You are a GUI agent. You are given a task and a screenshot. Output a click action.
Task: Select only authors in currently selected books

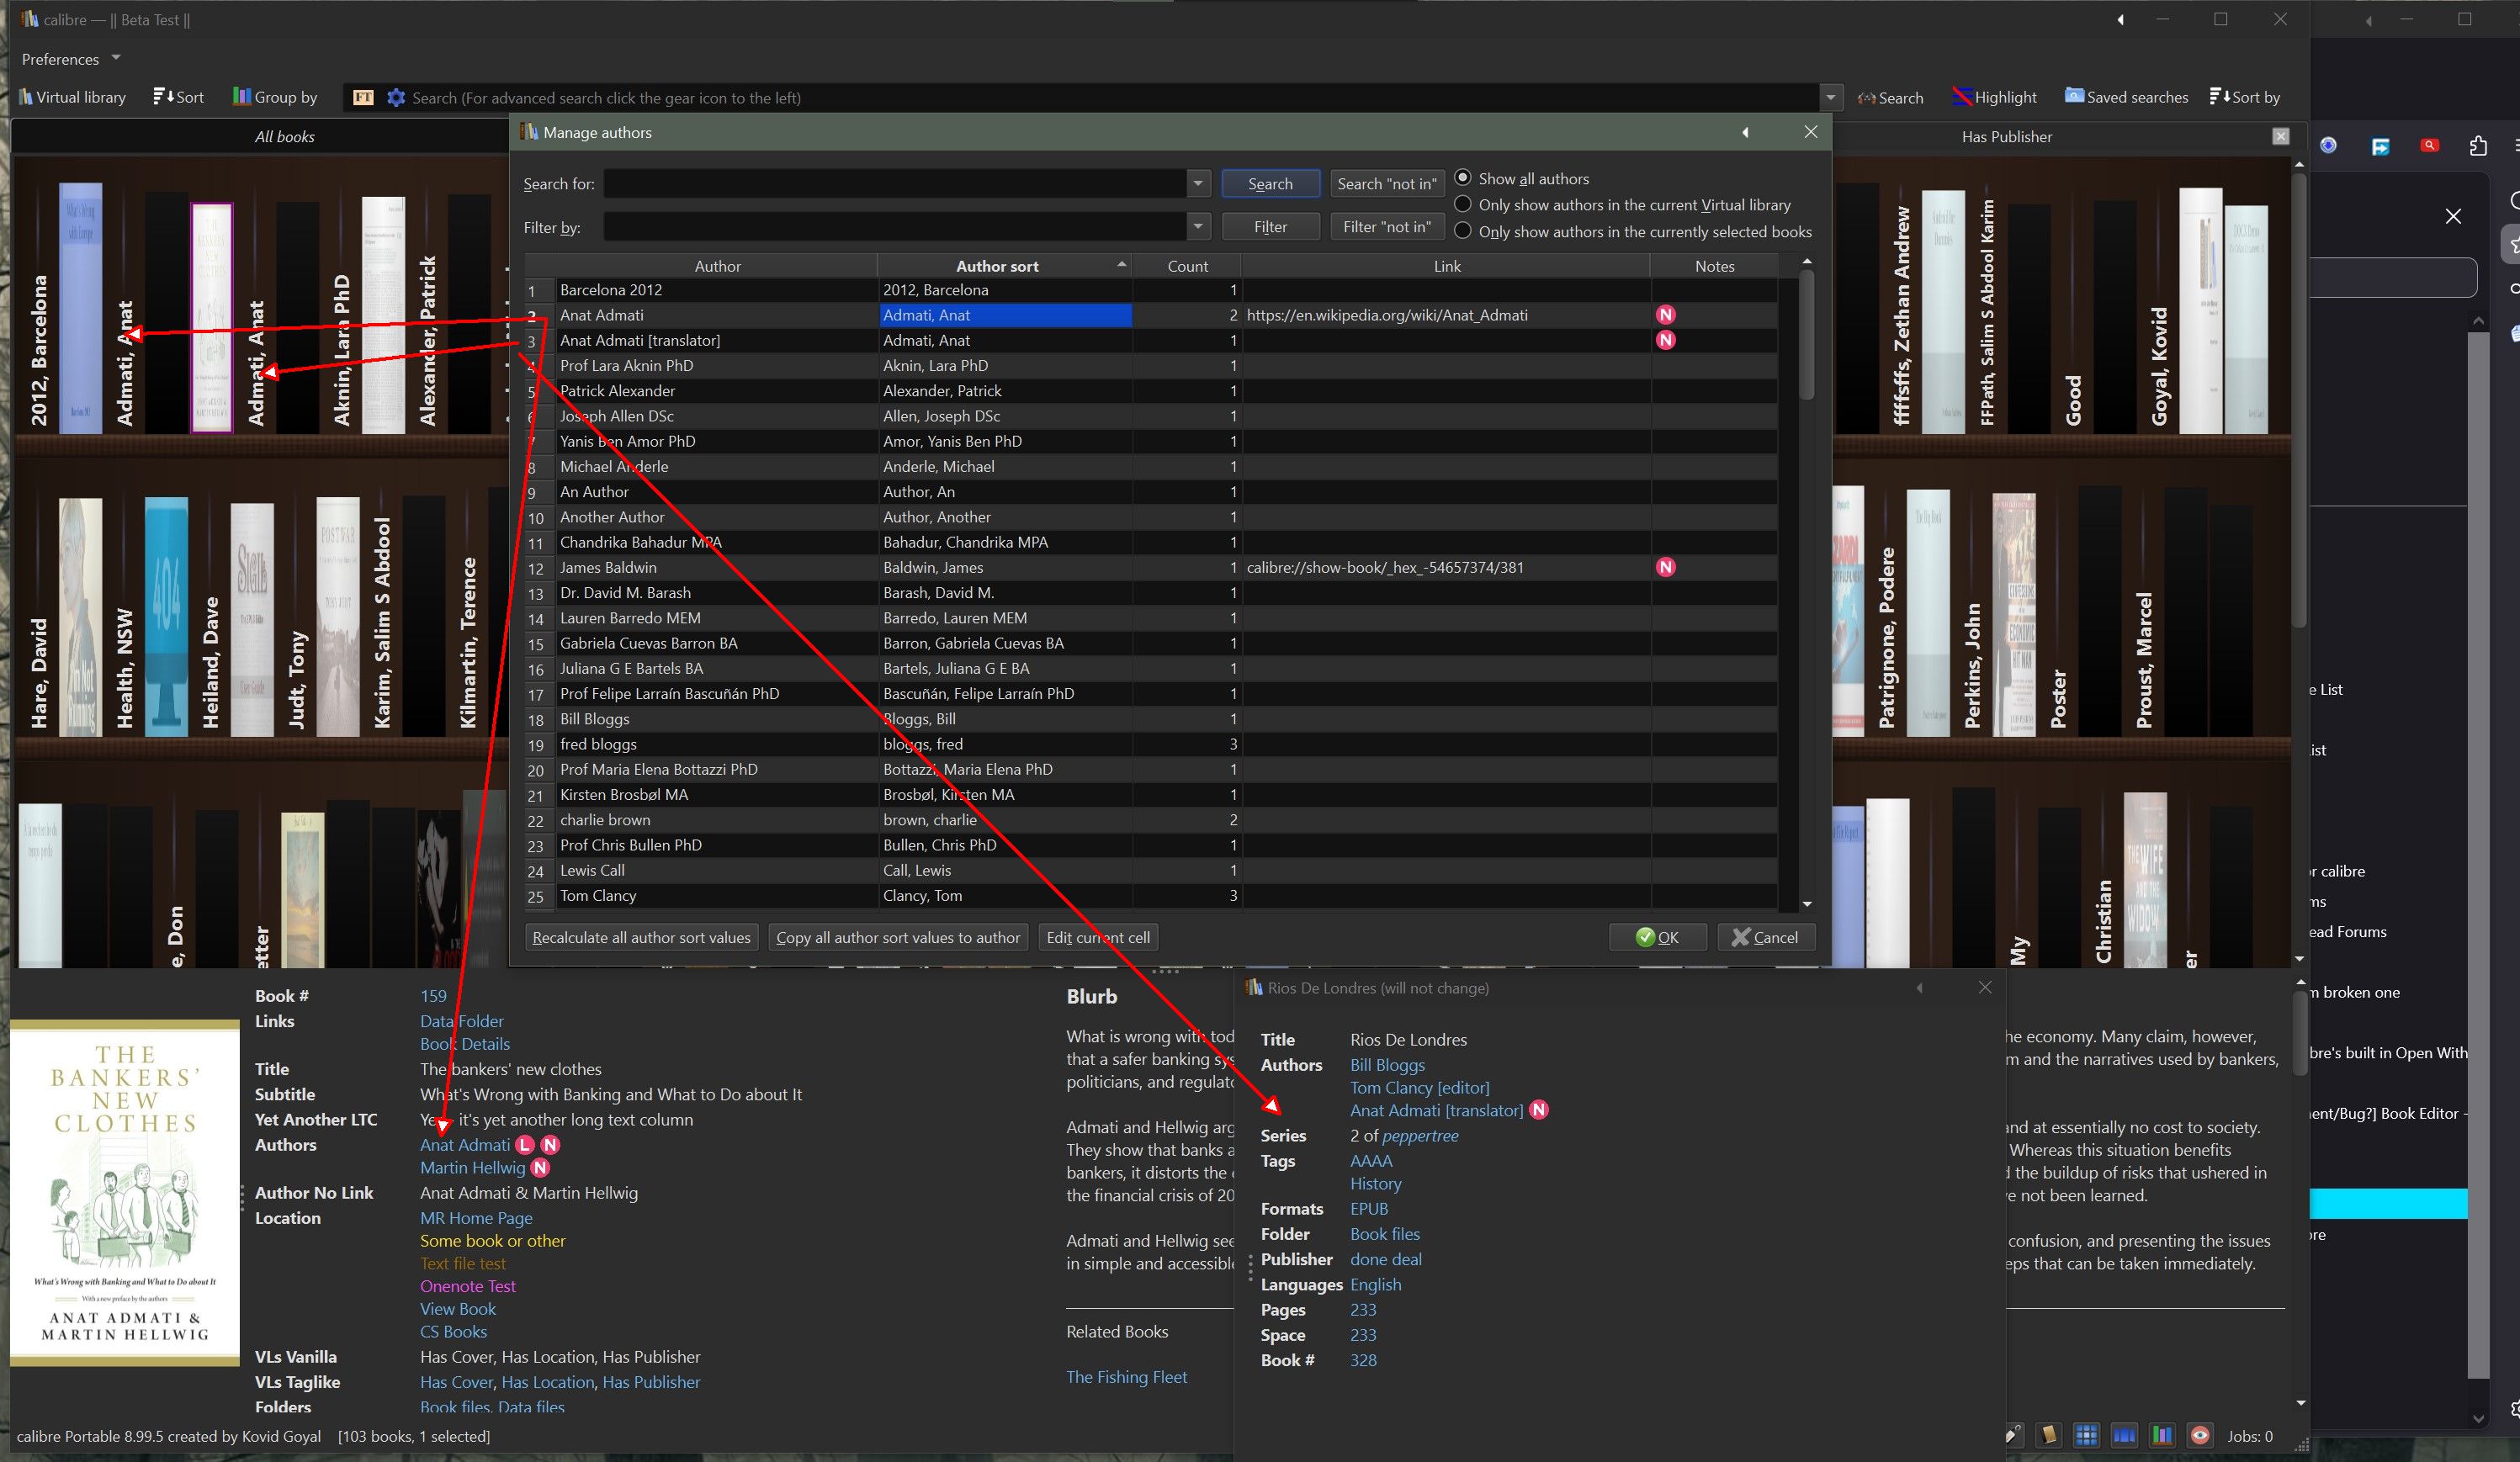[1463, 231]
